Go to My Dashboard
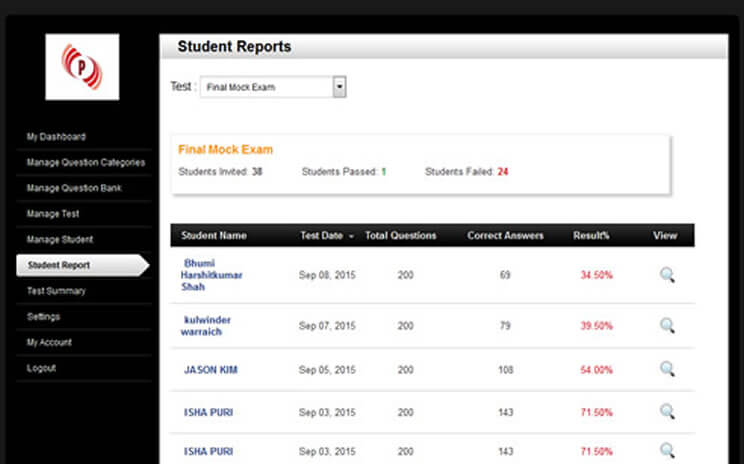 point(56,137)
